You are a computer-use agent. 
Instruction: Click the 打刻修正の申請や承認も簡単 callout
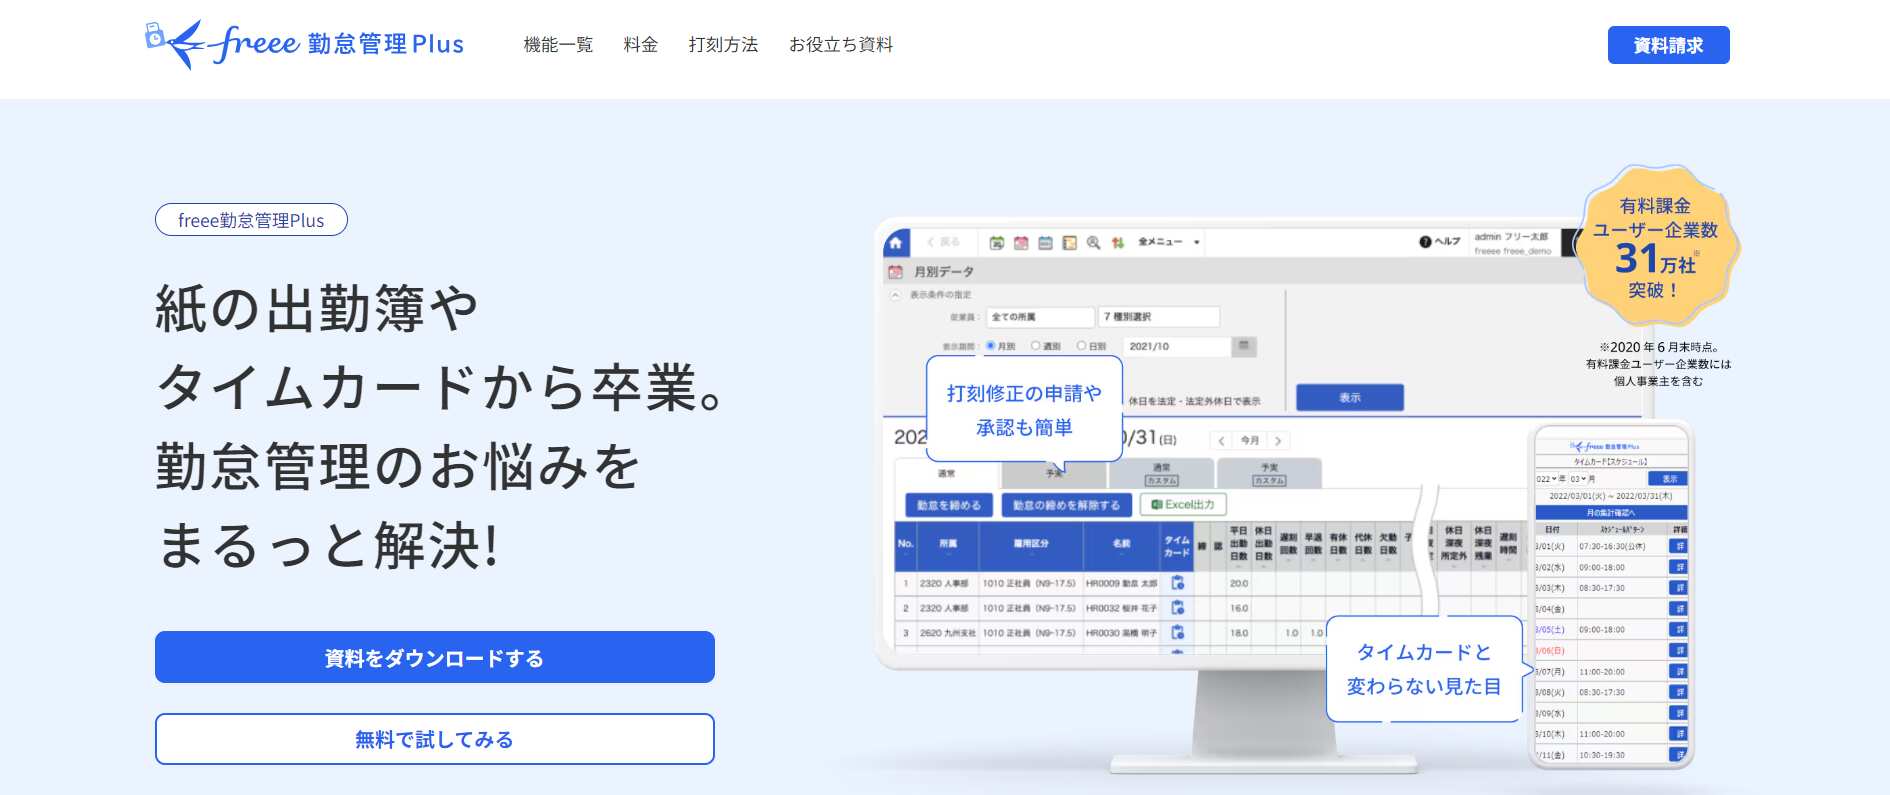click(x=1024, y=410)
